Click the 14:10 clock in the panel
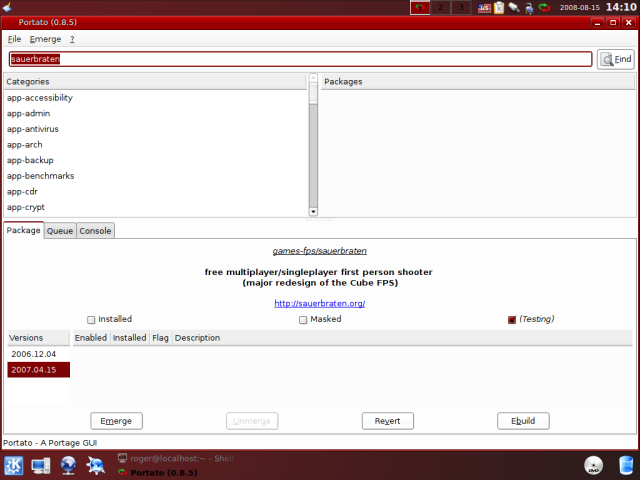The width and height of the screenshot is (640, 480). [621, 7]
